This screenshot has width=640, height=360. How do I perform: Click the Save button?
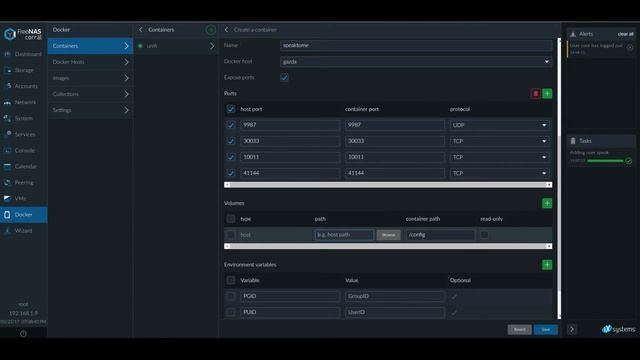point(546,329)
